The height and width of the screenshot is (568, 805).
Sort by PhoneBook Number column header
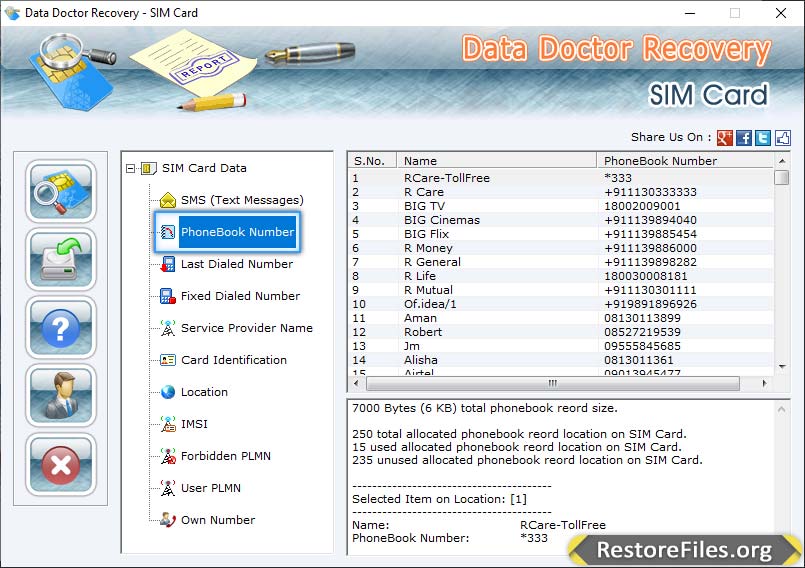(x=685, y=161)
